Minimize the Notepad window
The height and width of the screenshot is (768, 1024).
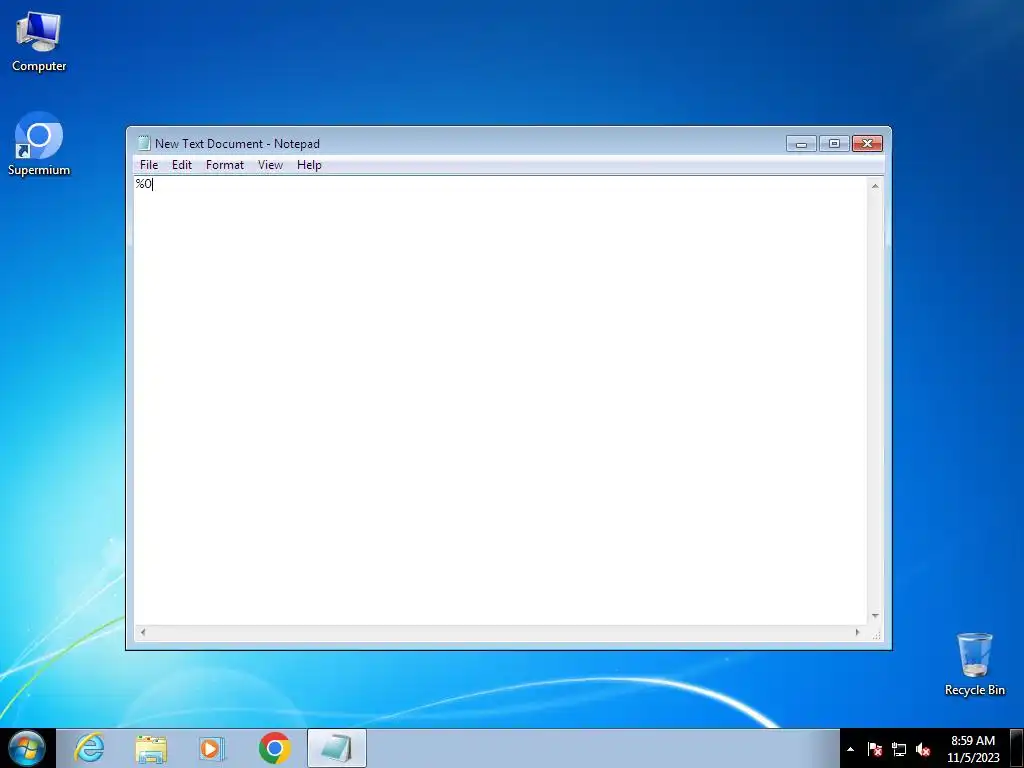coord(801,144)
